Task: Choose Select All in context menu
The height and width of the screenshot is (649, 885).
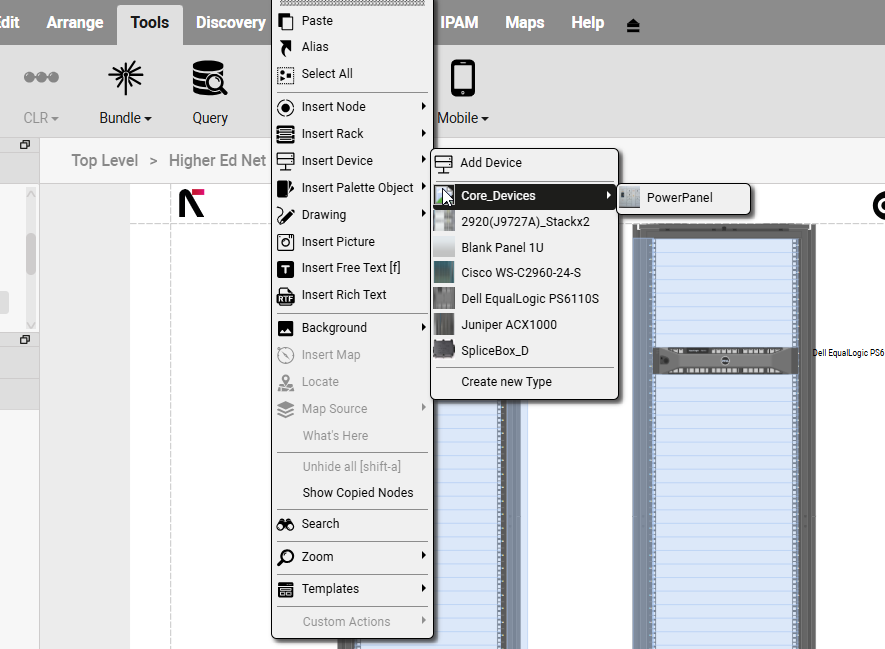Action: pos(326,74)
